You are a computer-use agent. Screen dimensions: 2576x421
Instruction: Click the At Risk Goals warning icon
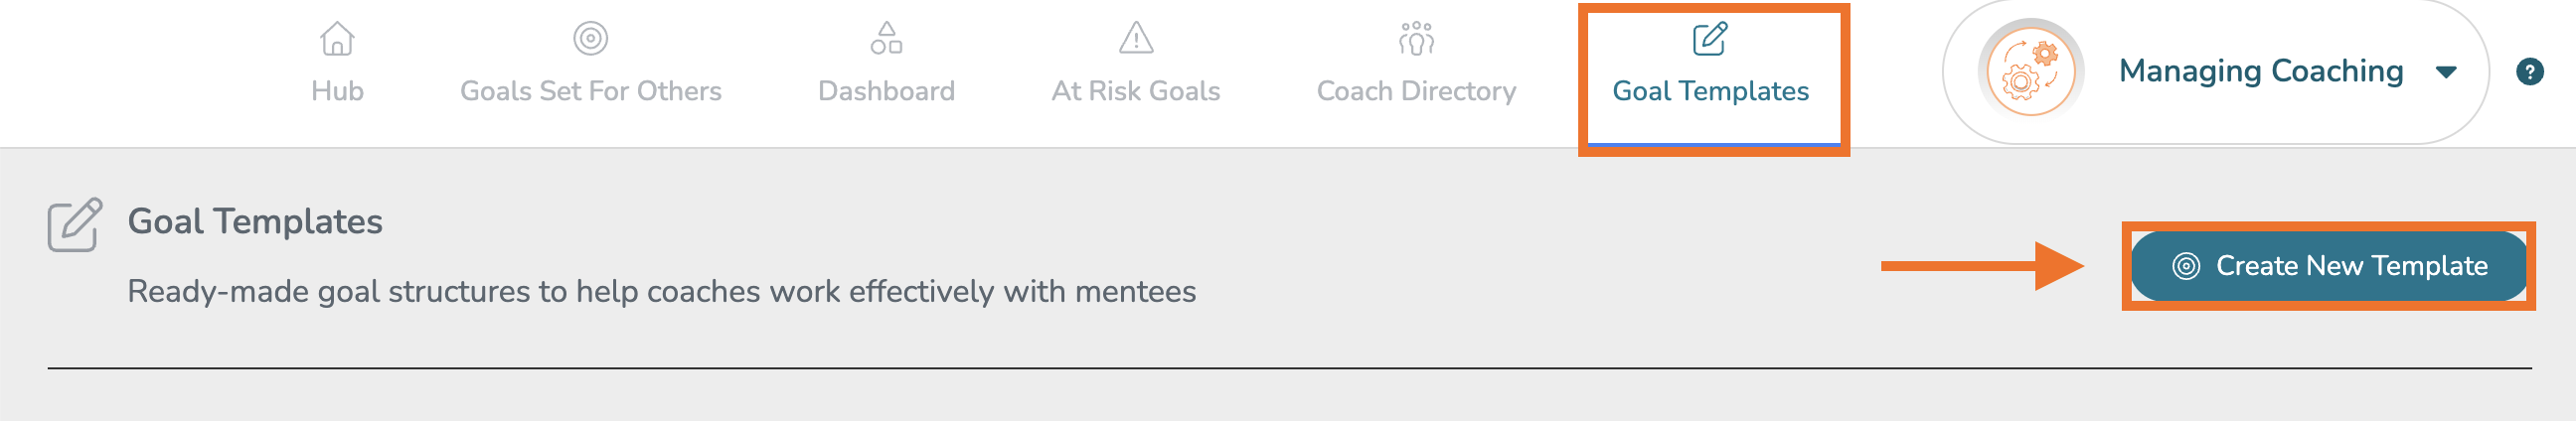pos(1135,39)
